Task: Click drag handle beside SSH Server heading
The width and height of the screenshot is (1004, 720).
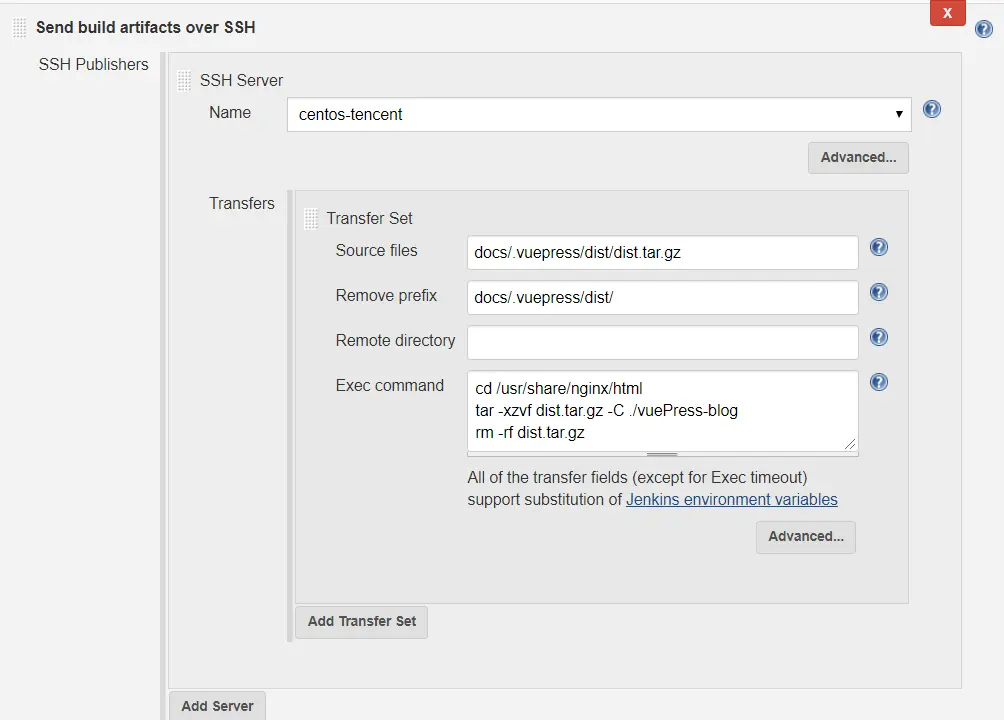Action: [184, 81]
